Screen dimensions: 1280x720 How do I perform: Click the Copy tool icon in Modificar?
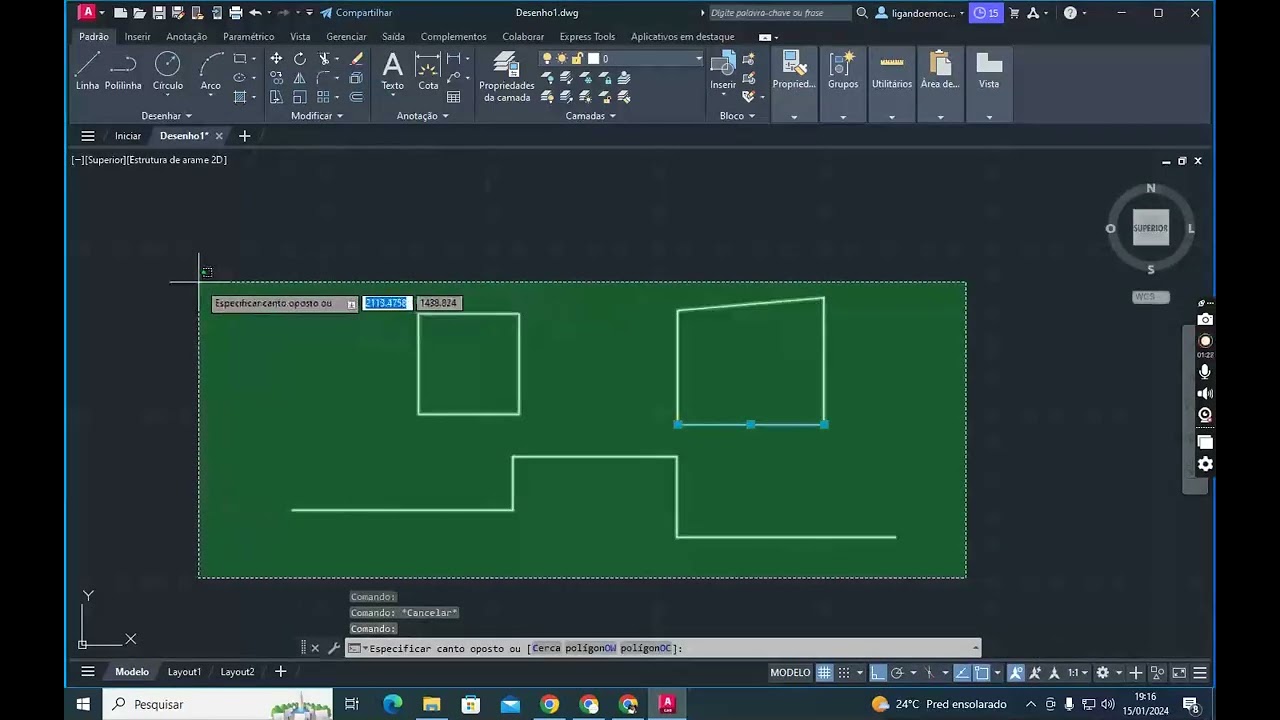(x=276, y=78)
